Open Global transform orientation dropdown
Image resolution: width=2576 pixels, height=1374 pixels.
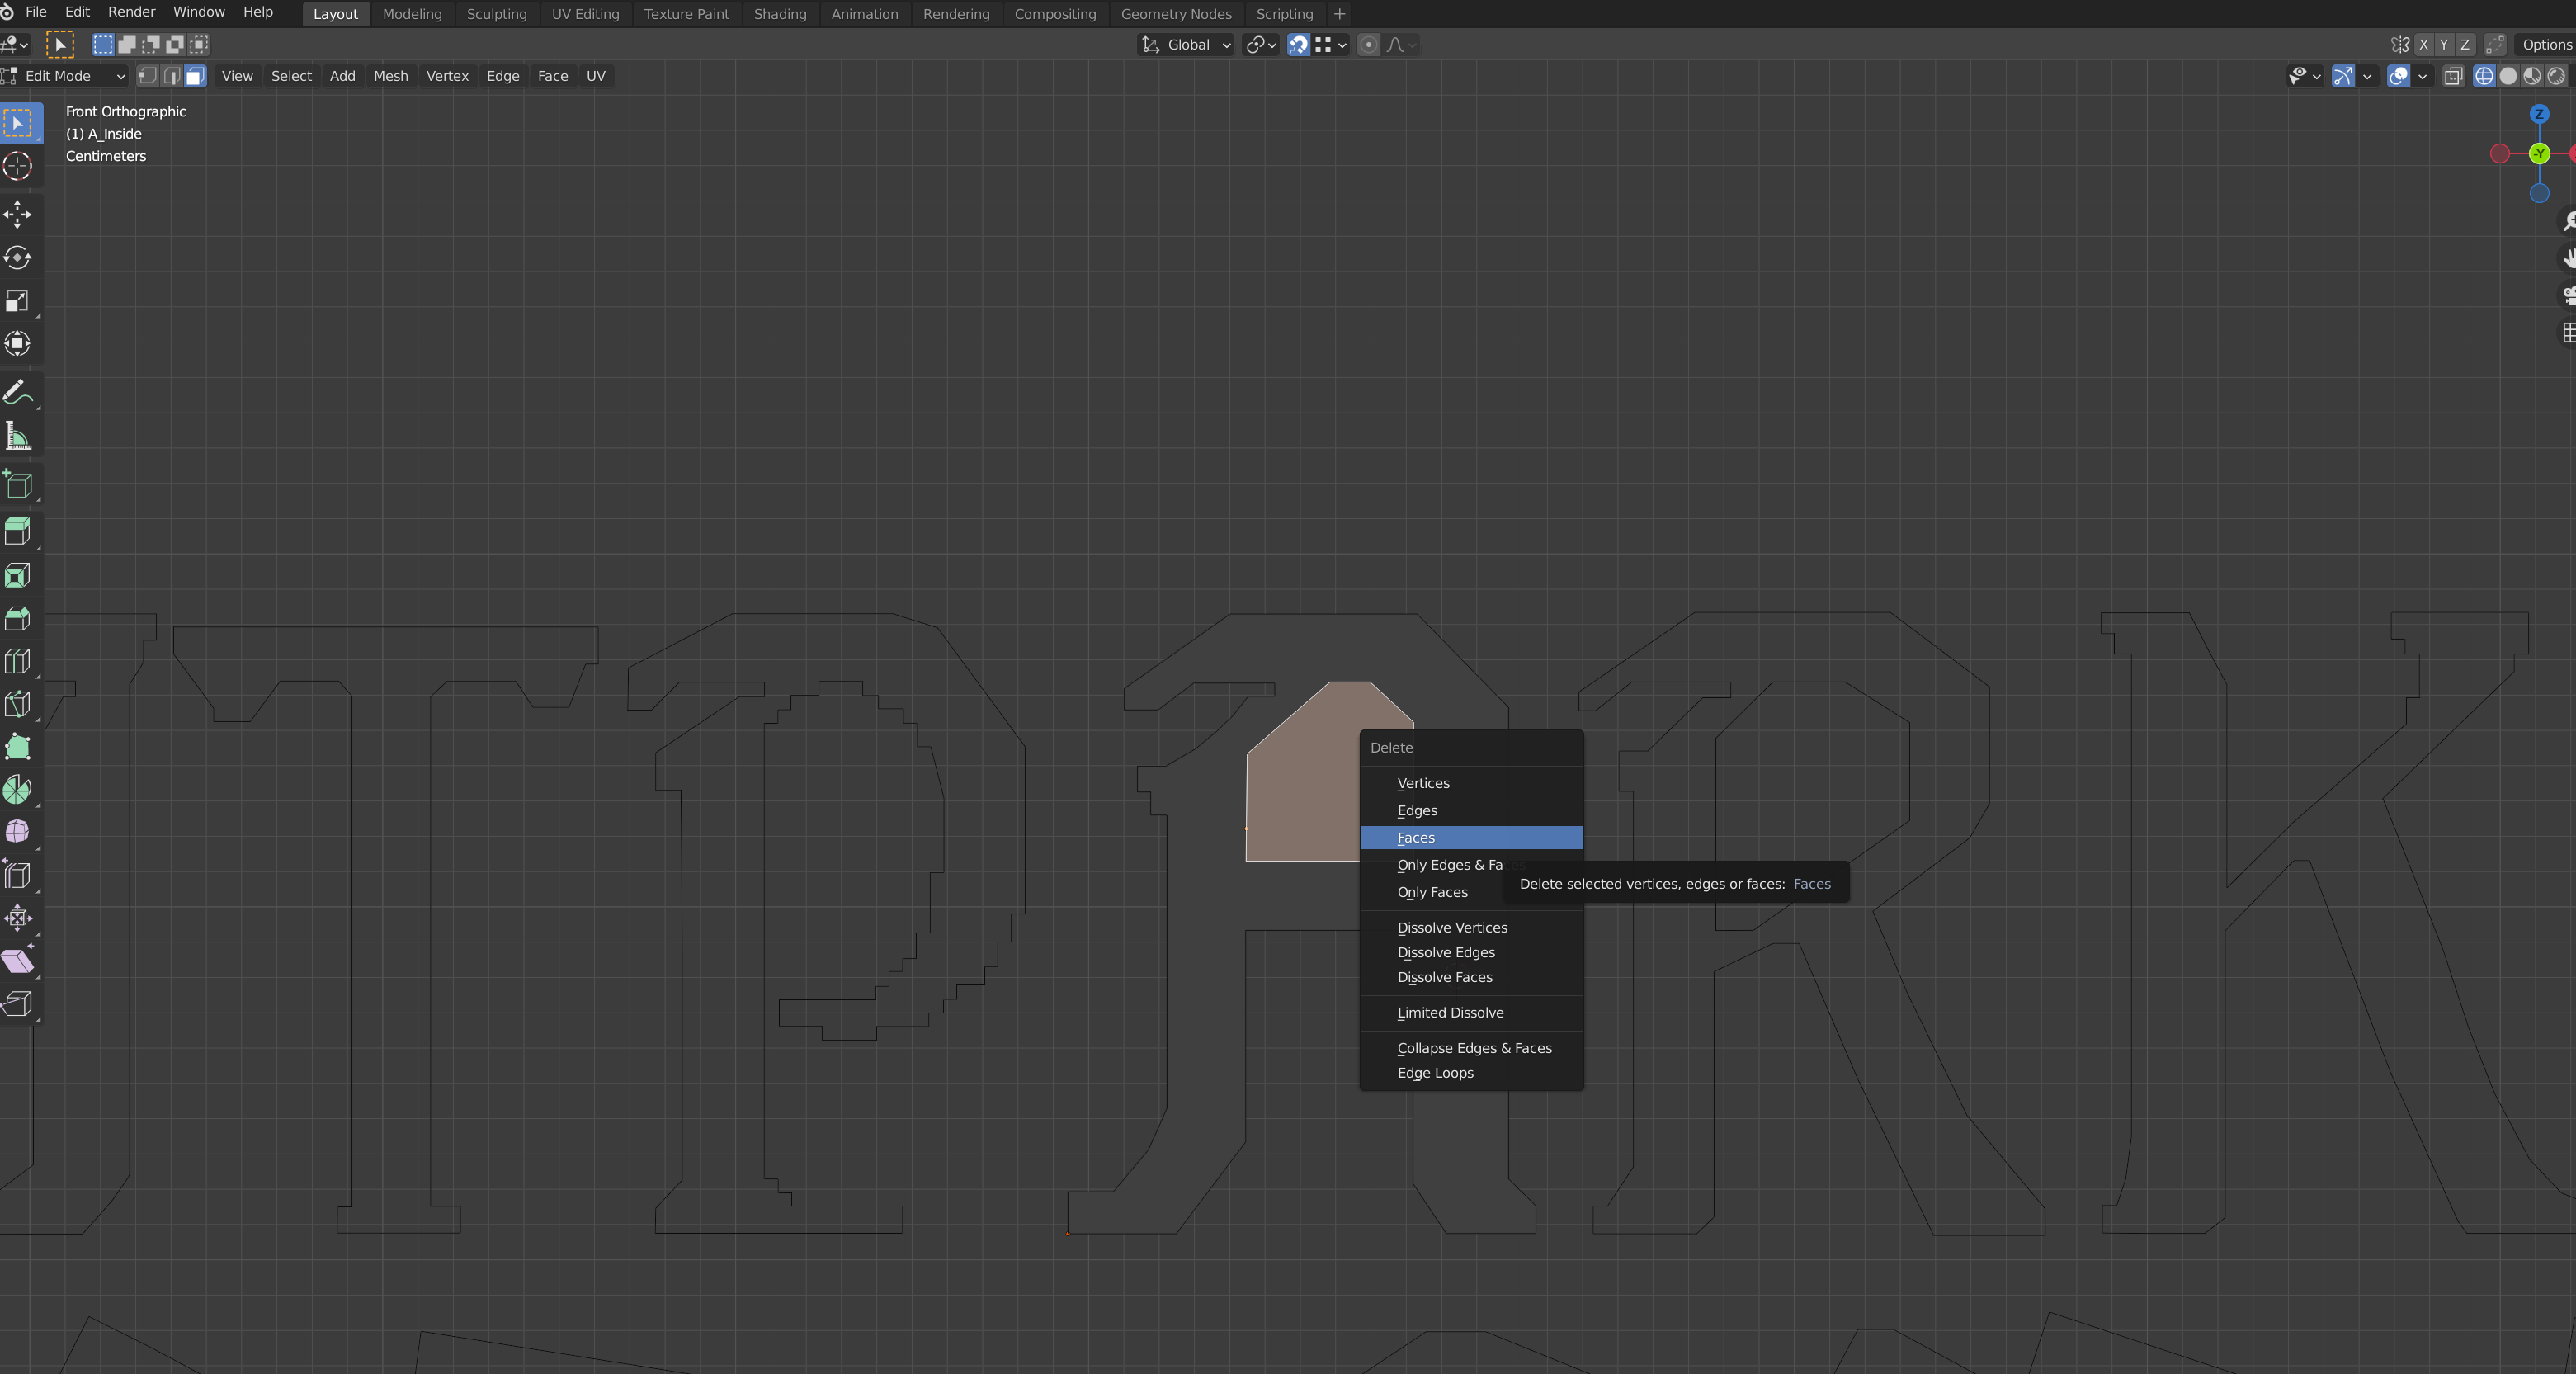[x=1186, y=44]
